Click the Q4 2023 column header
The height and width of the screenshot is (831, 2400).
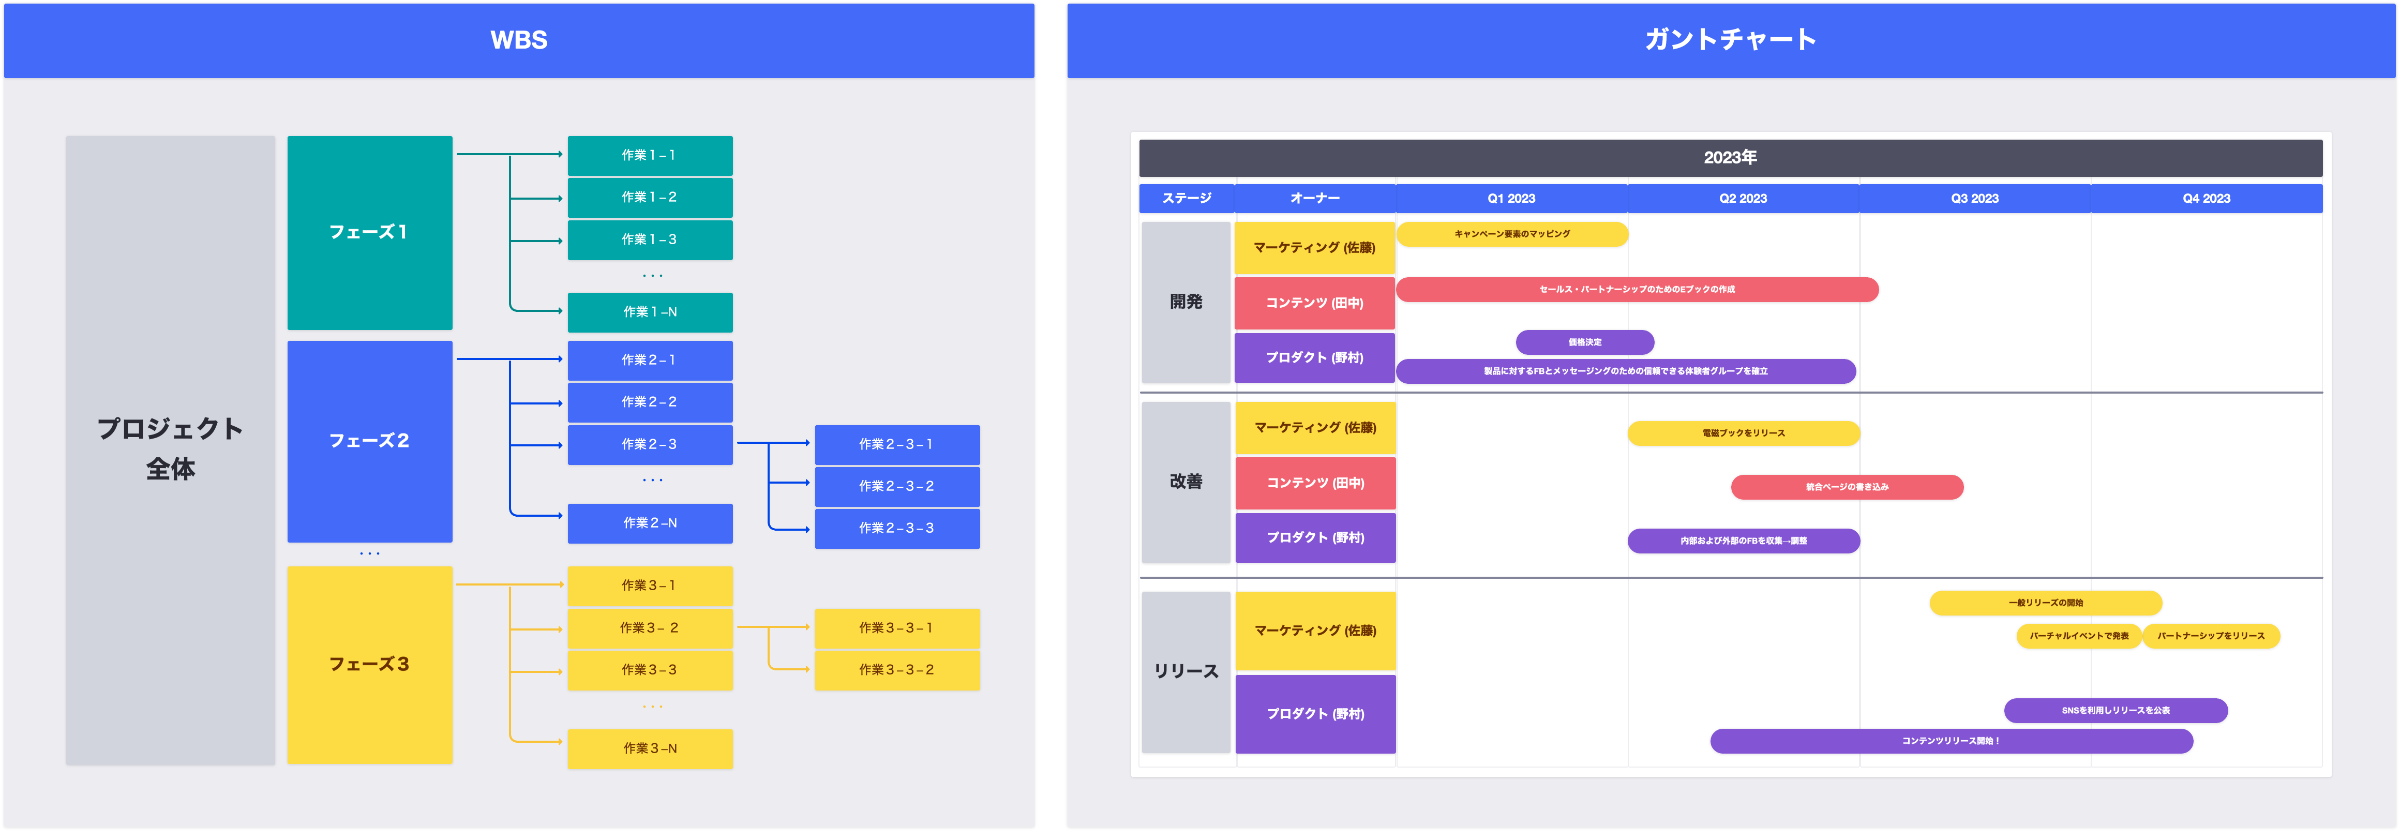2206,199
